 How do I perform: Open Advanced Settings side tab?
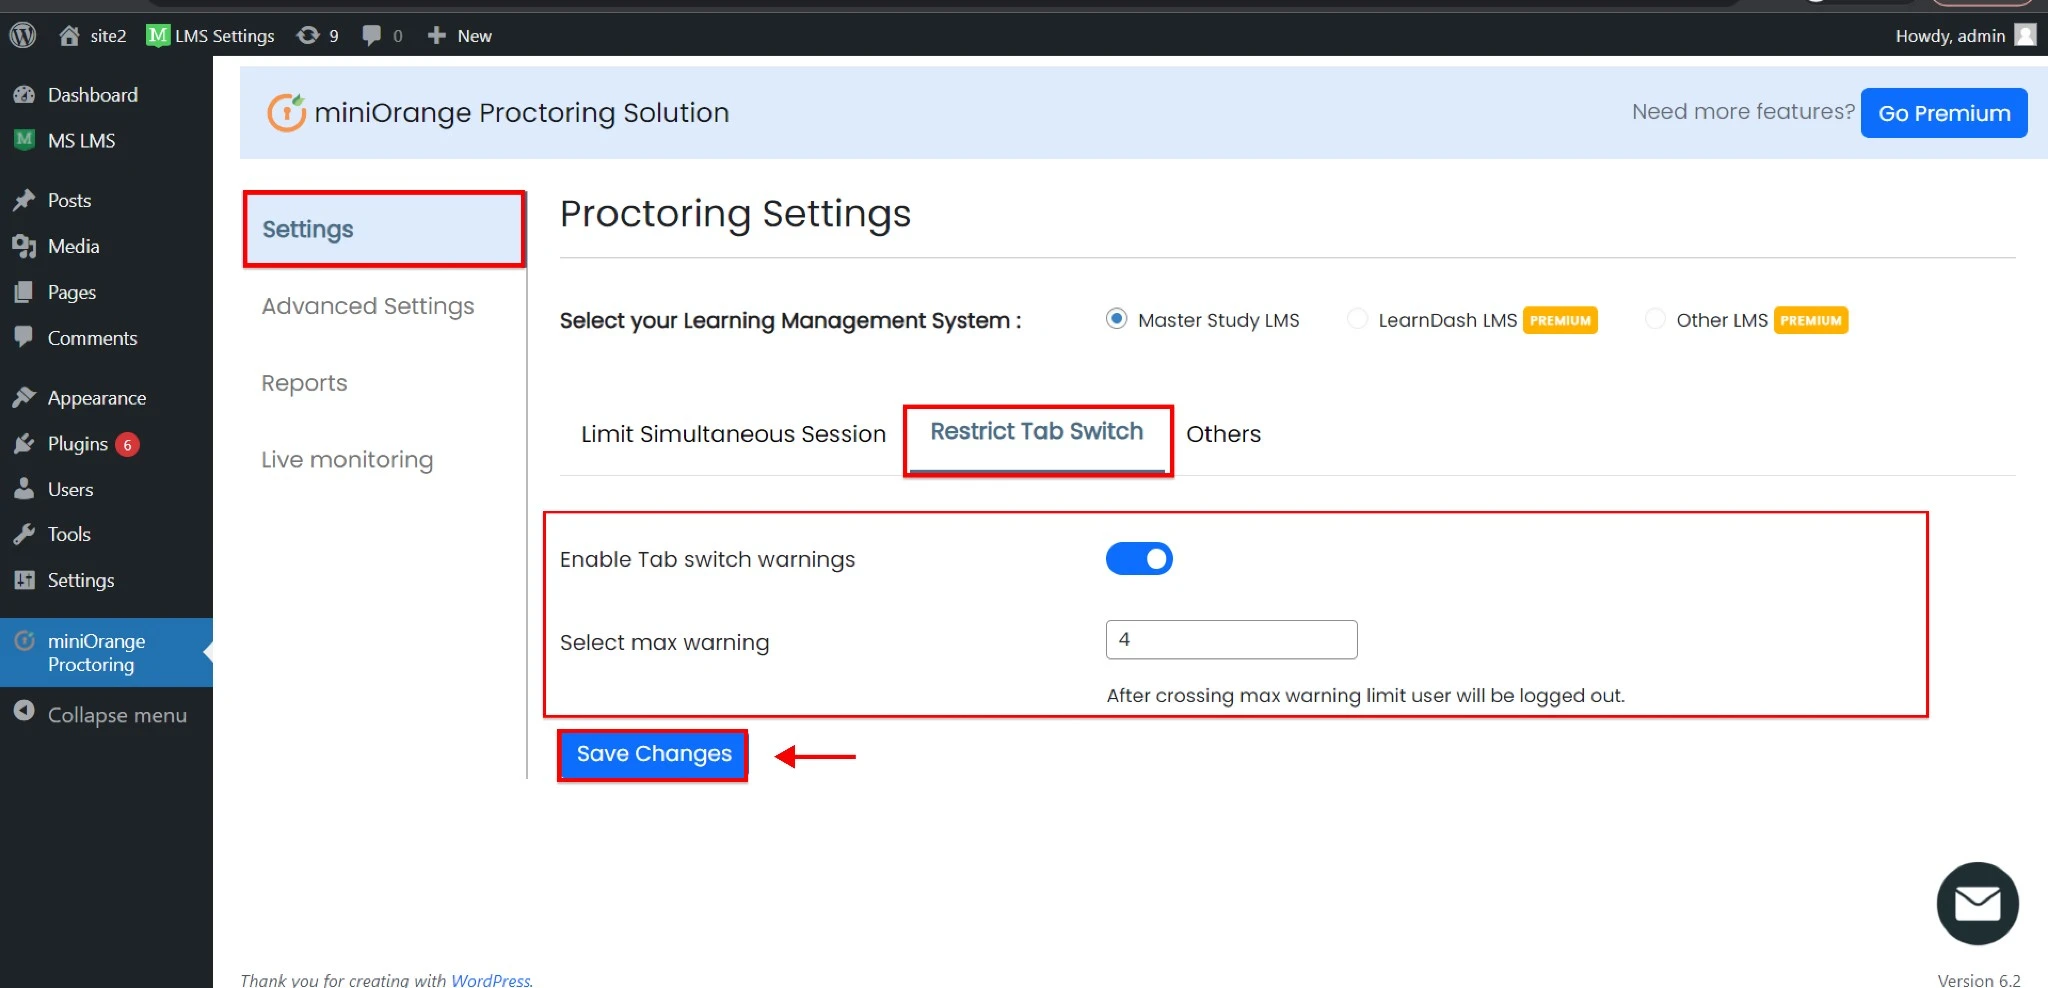point(368,306)
